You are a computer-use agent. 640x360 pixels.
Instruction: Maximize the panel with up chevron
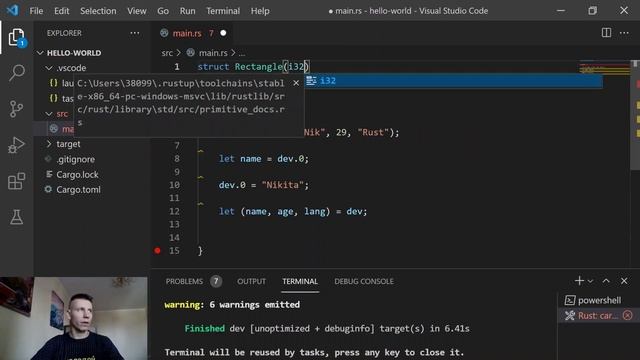point(606,281)
